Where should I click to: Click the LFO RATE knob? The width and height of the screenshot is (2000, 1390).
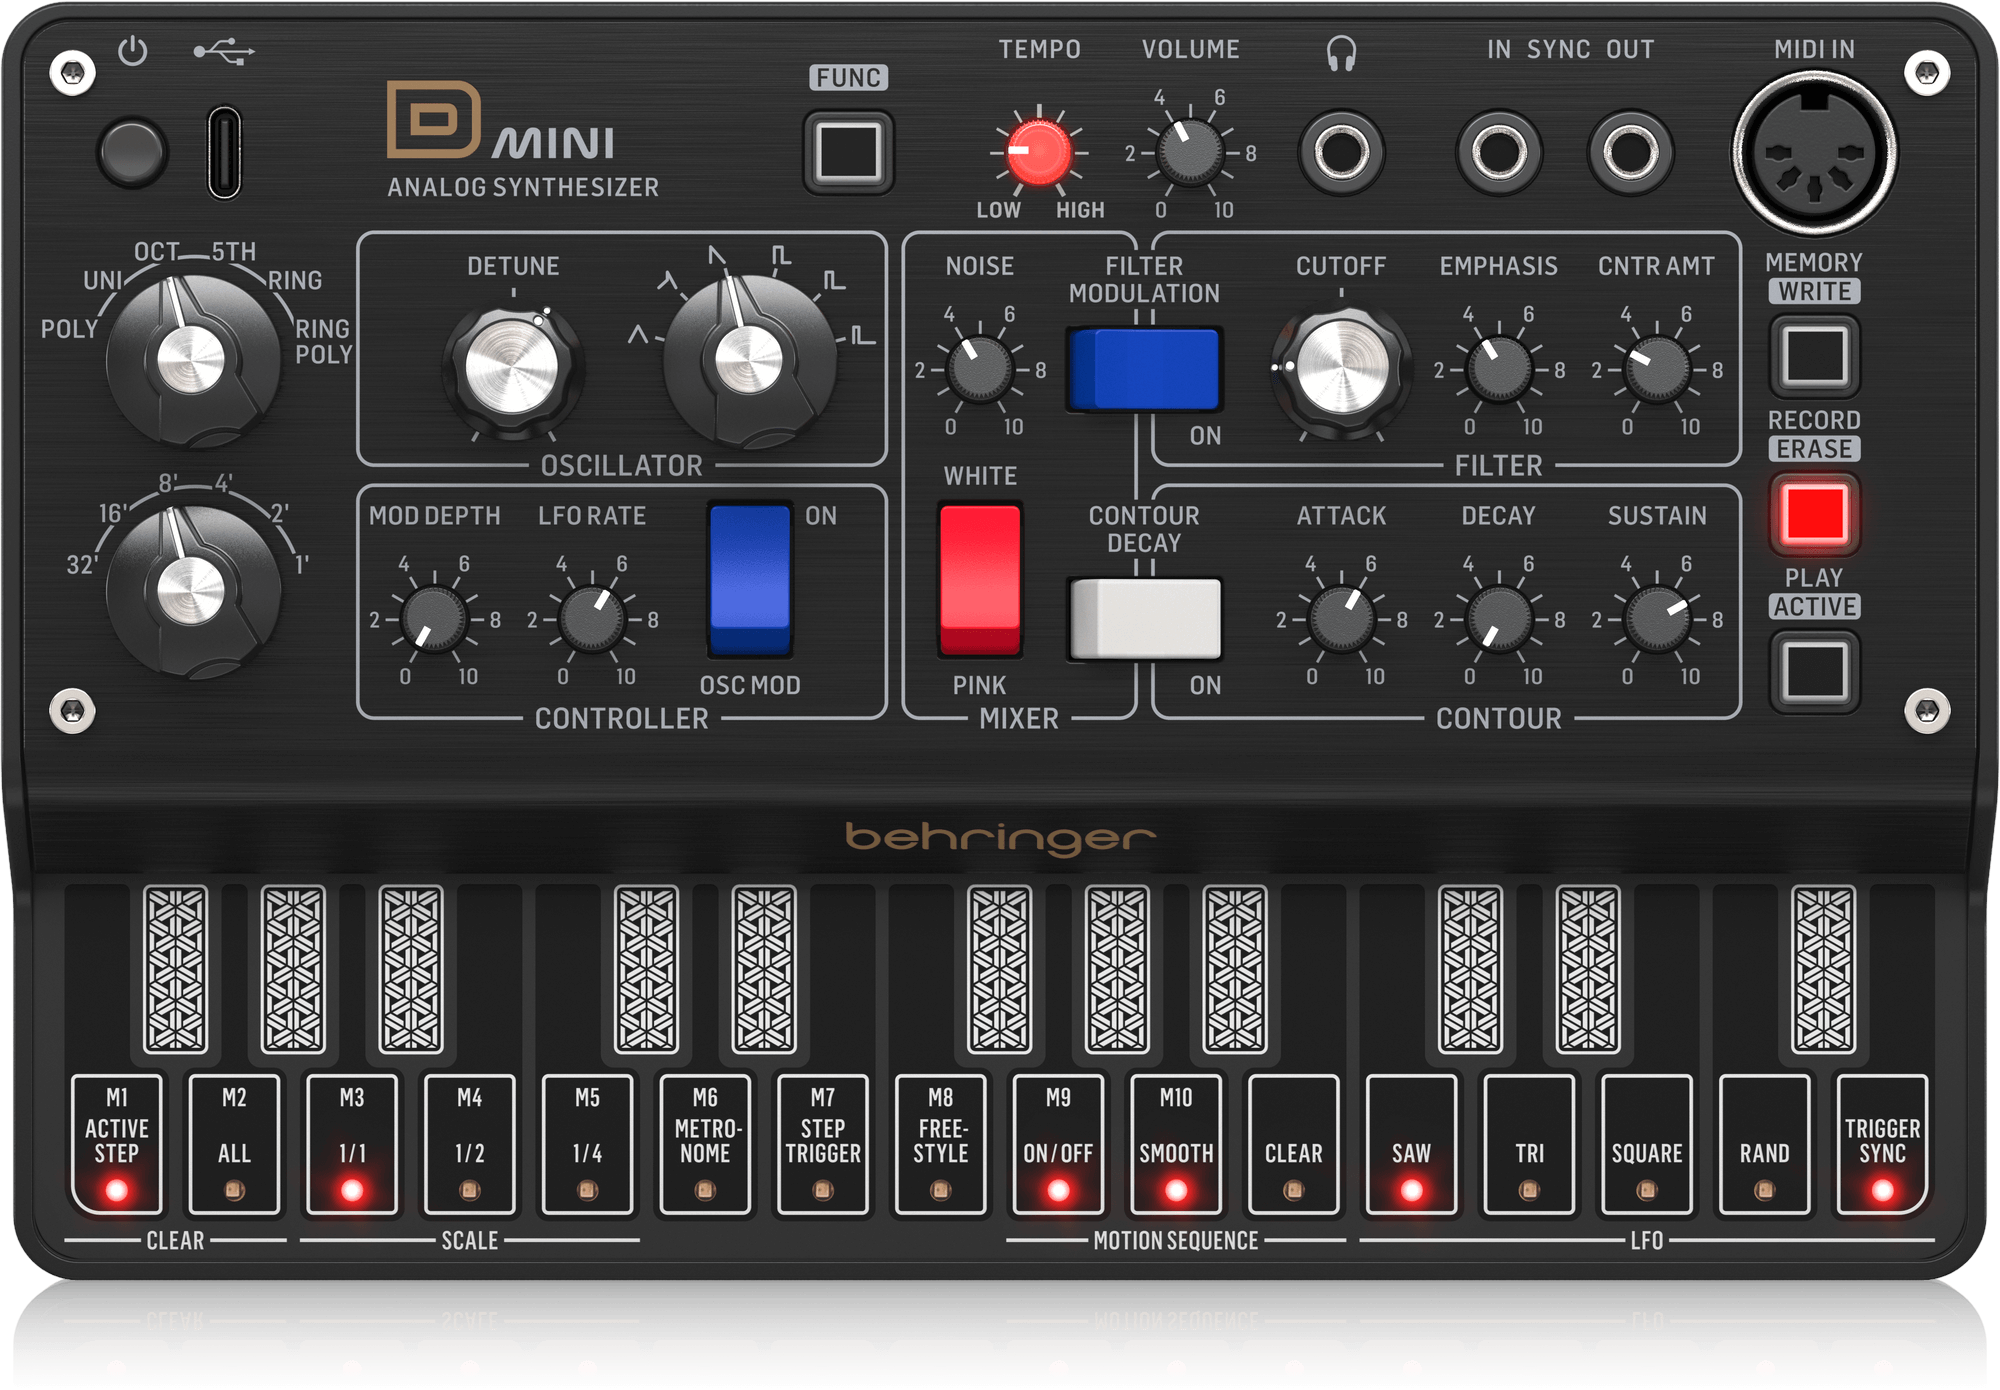[x=591, y=619]
